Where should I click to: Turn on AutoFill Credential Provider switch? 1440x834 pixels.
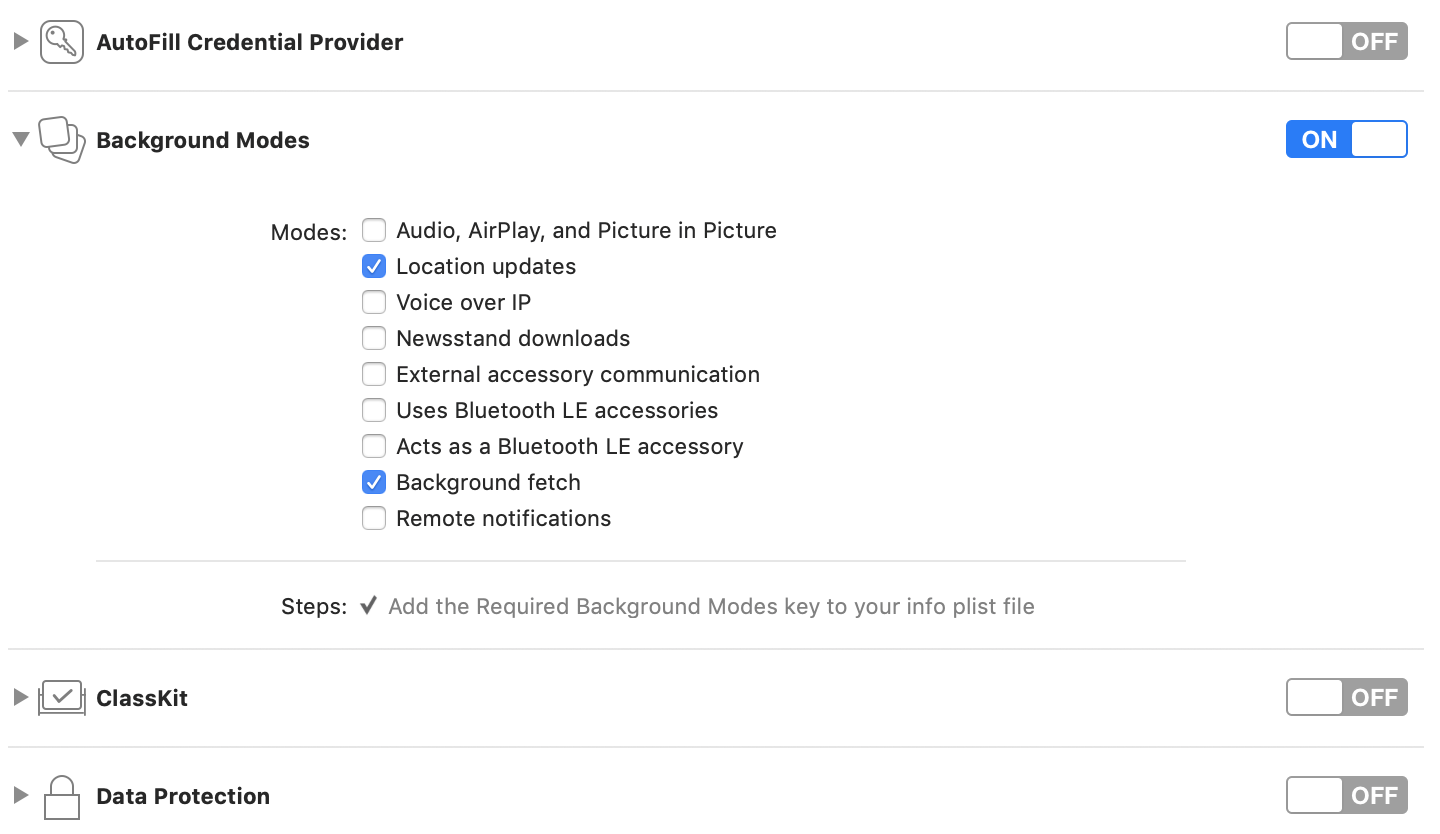1346,42
